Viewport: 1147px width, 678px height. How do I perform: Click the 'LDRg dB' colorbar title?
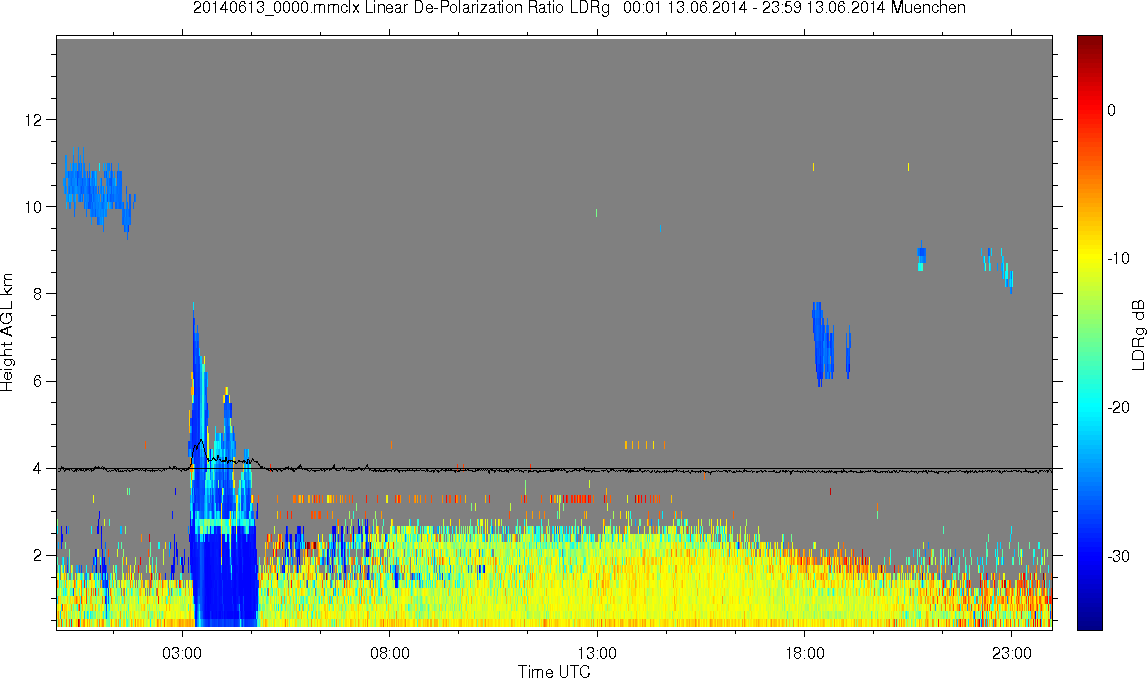[x=1138, y=334]
